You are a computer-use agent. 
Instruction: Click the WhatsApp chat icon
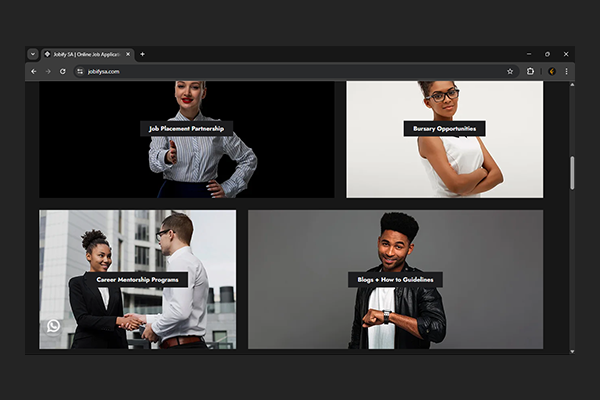tap(53, 325)
